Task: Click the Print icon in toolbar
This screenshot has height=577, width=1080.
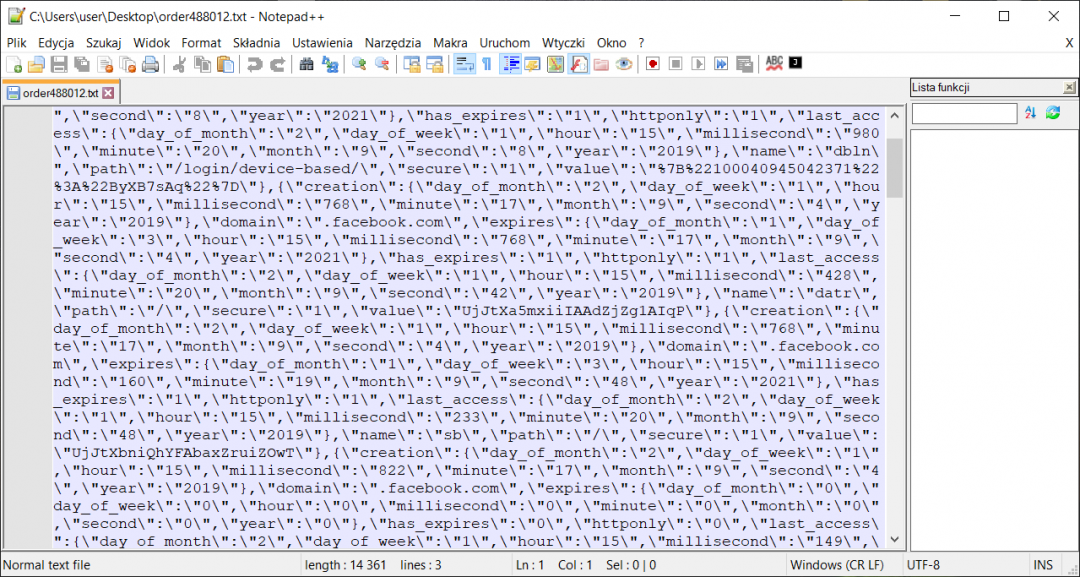Action: [150, 64]
